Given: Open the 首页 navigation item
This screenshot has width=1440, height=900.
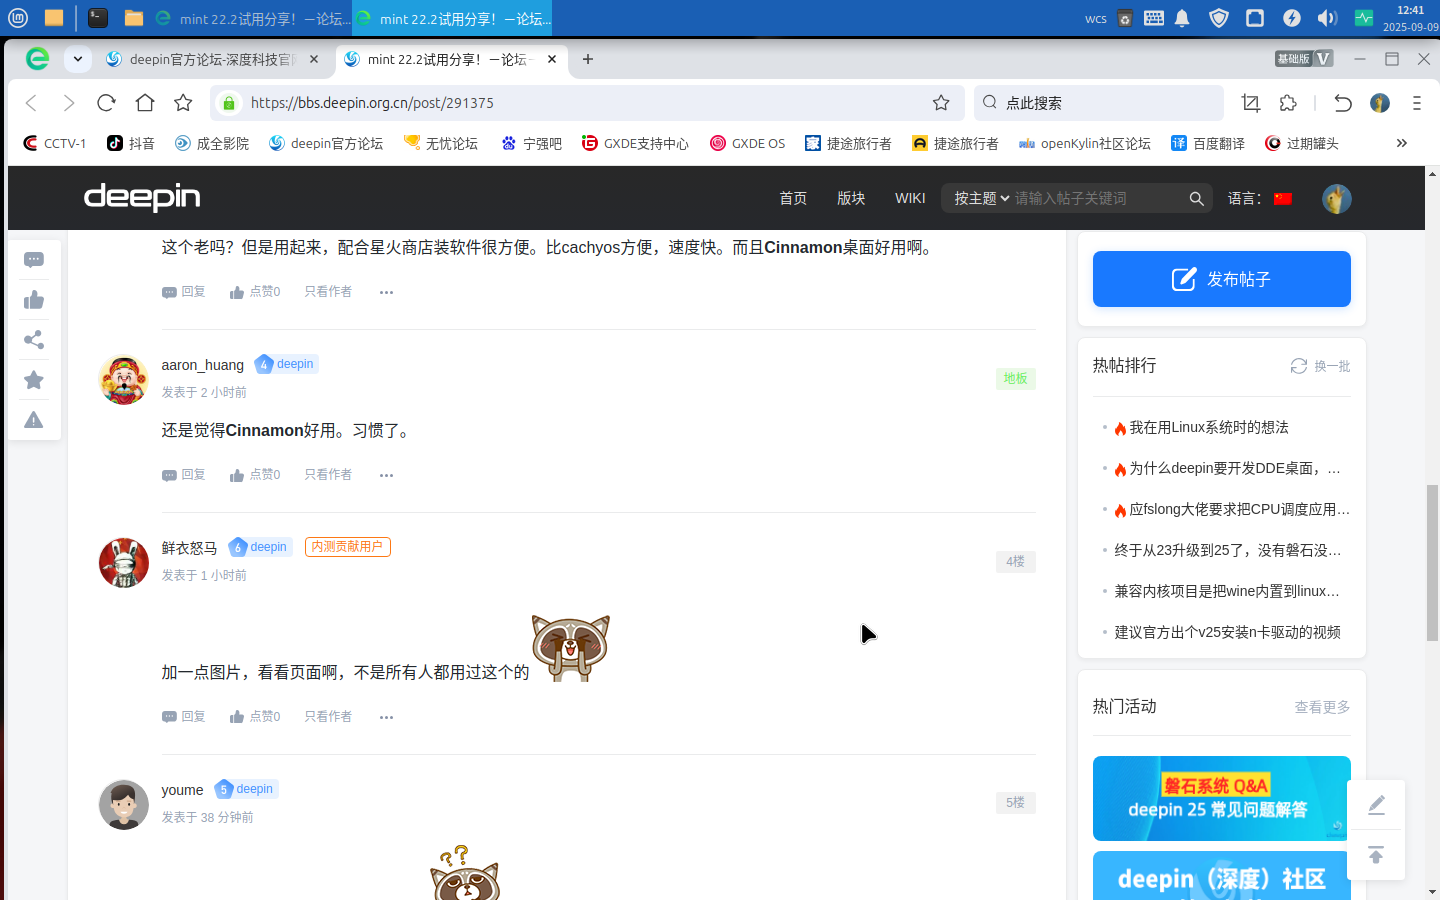Looking at the screenshot, I should pos(793,199).
